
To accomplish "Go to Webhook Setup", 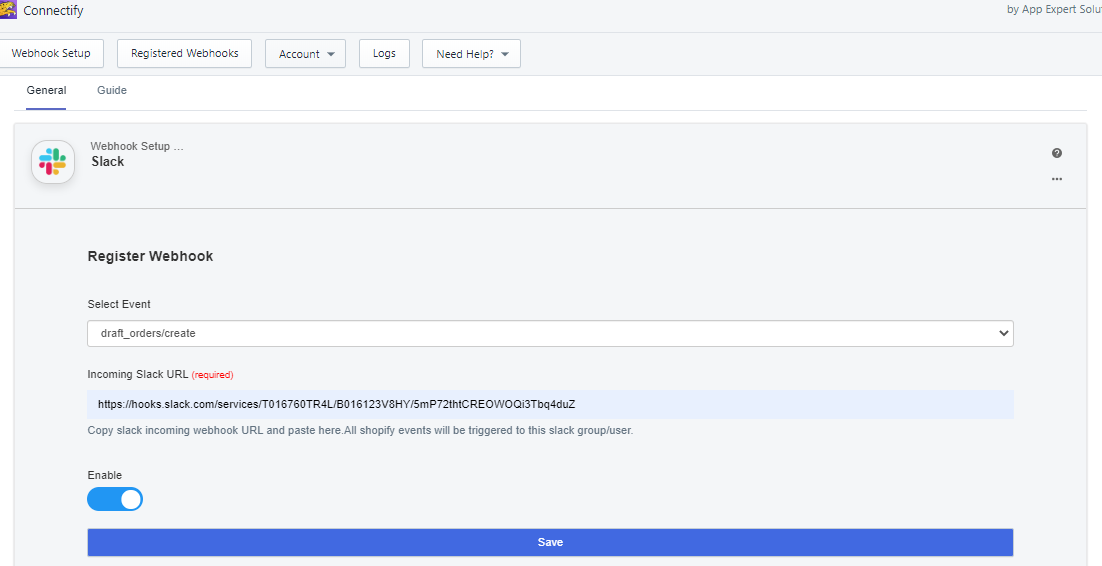I will point(51,53).
